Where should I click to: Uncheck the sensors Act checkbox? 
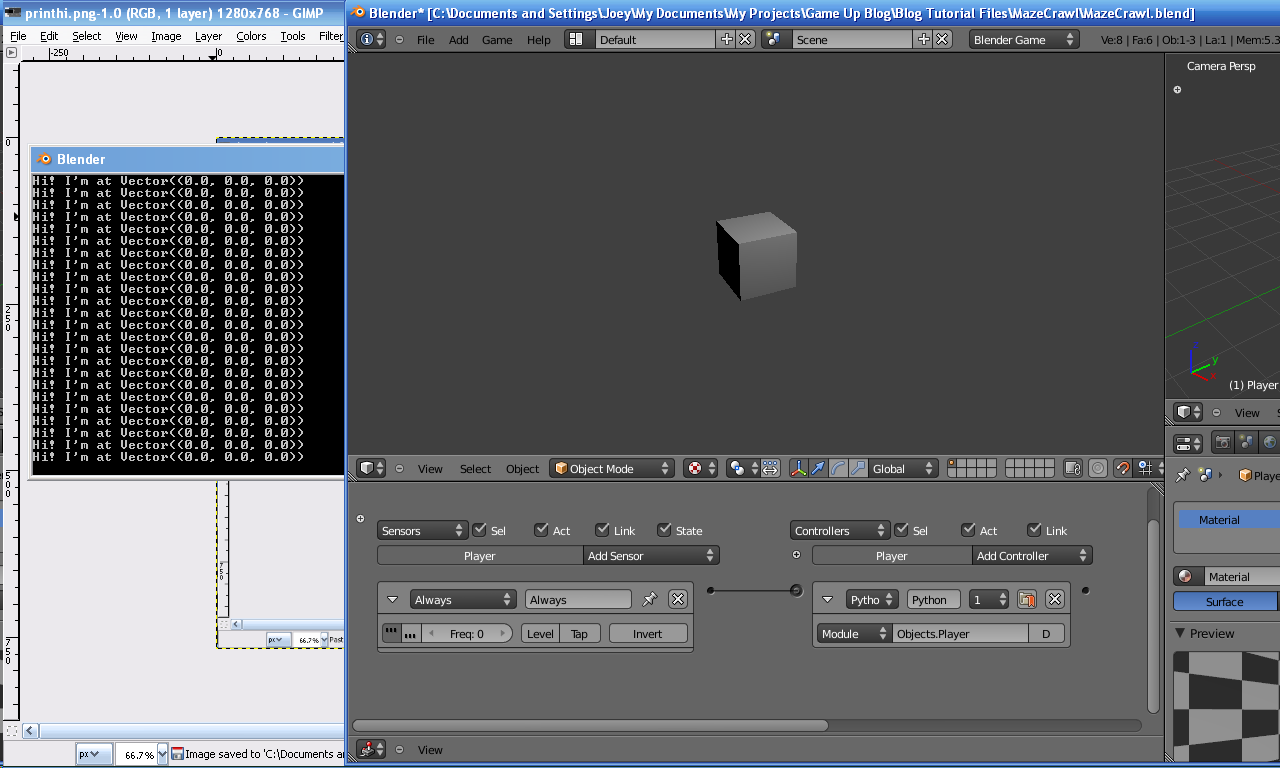tap(541, 530)
